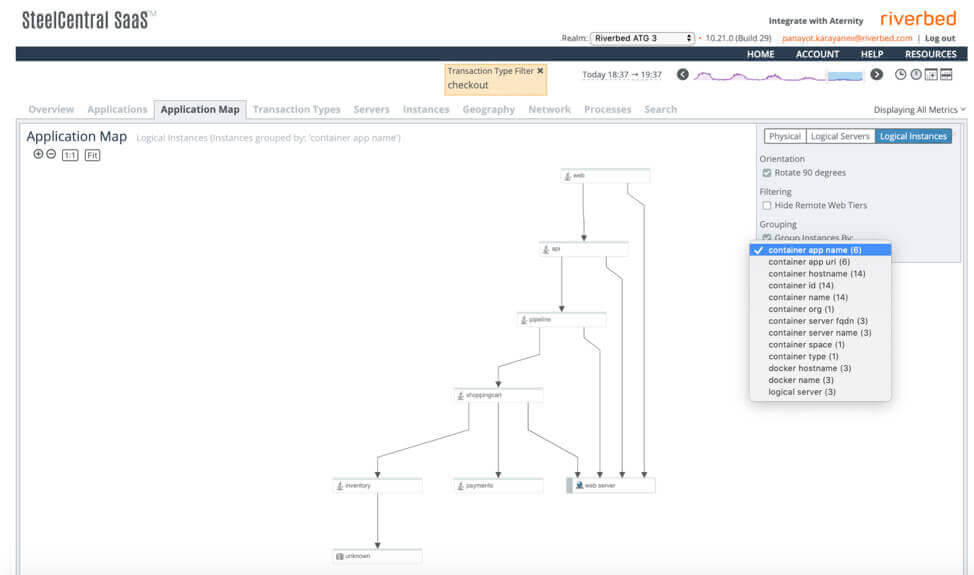Screen dimensions: 974x575
Task: Choose logical server (3) option
Action: [820, 392]
